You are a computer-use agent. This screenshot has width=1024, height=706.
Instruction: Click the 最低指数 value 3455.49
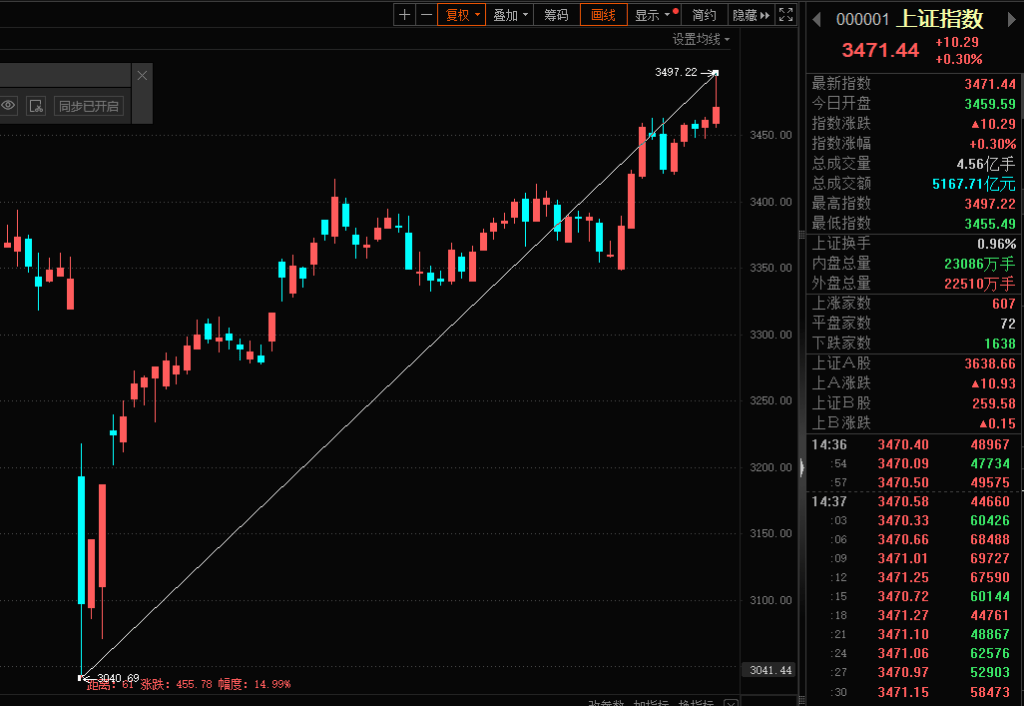pyautogui.click(x=990, y=224)
